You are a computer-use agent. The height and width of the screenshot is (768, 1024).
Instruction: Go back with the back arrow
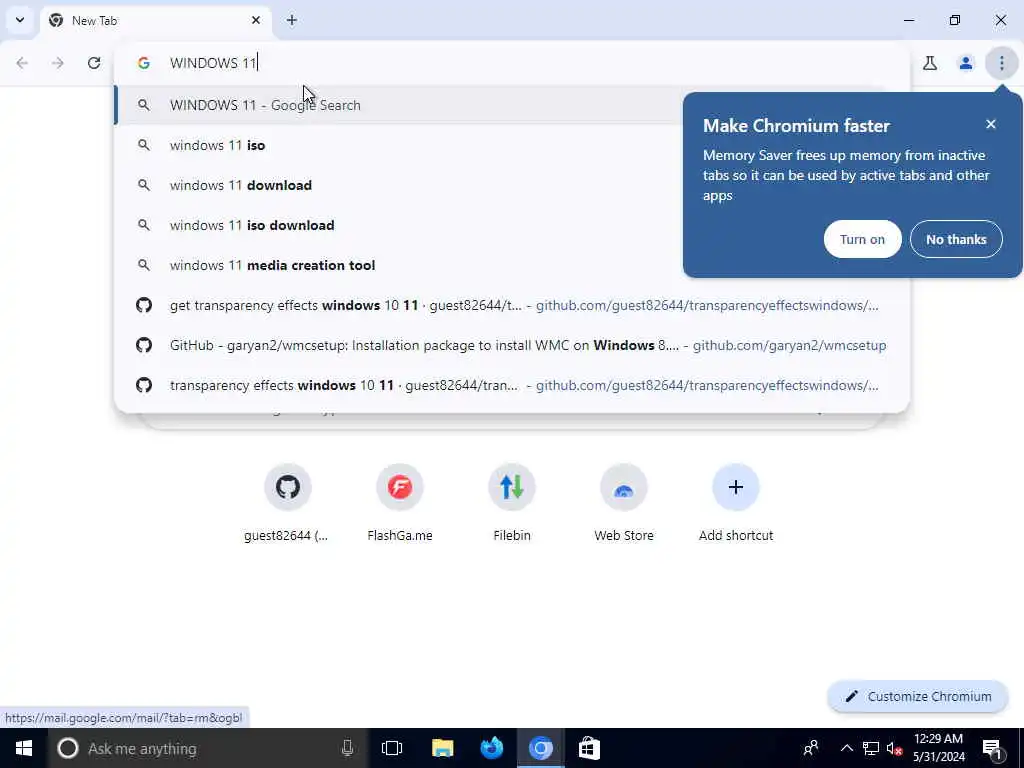(x=22, y=63)
